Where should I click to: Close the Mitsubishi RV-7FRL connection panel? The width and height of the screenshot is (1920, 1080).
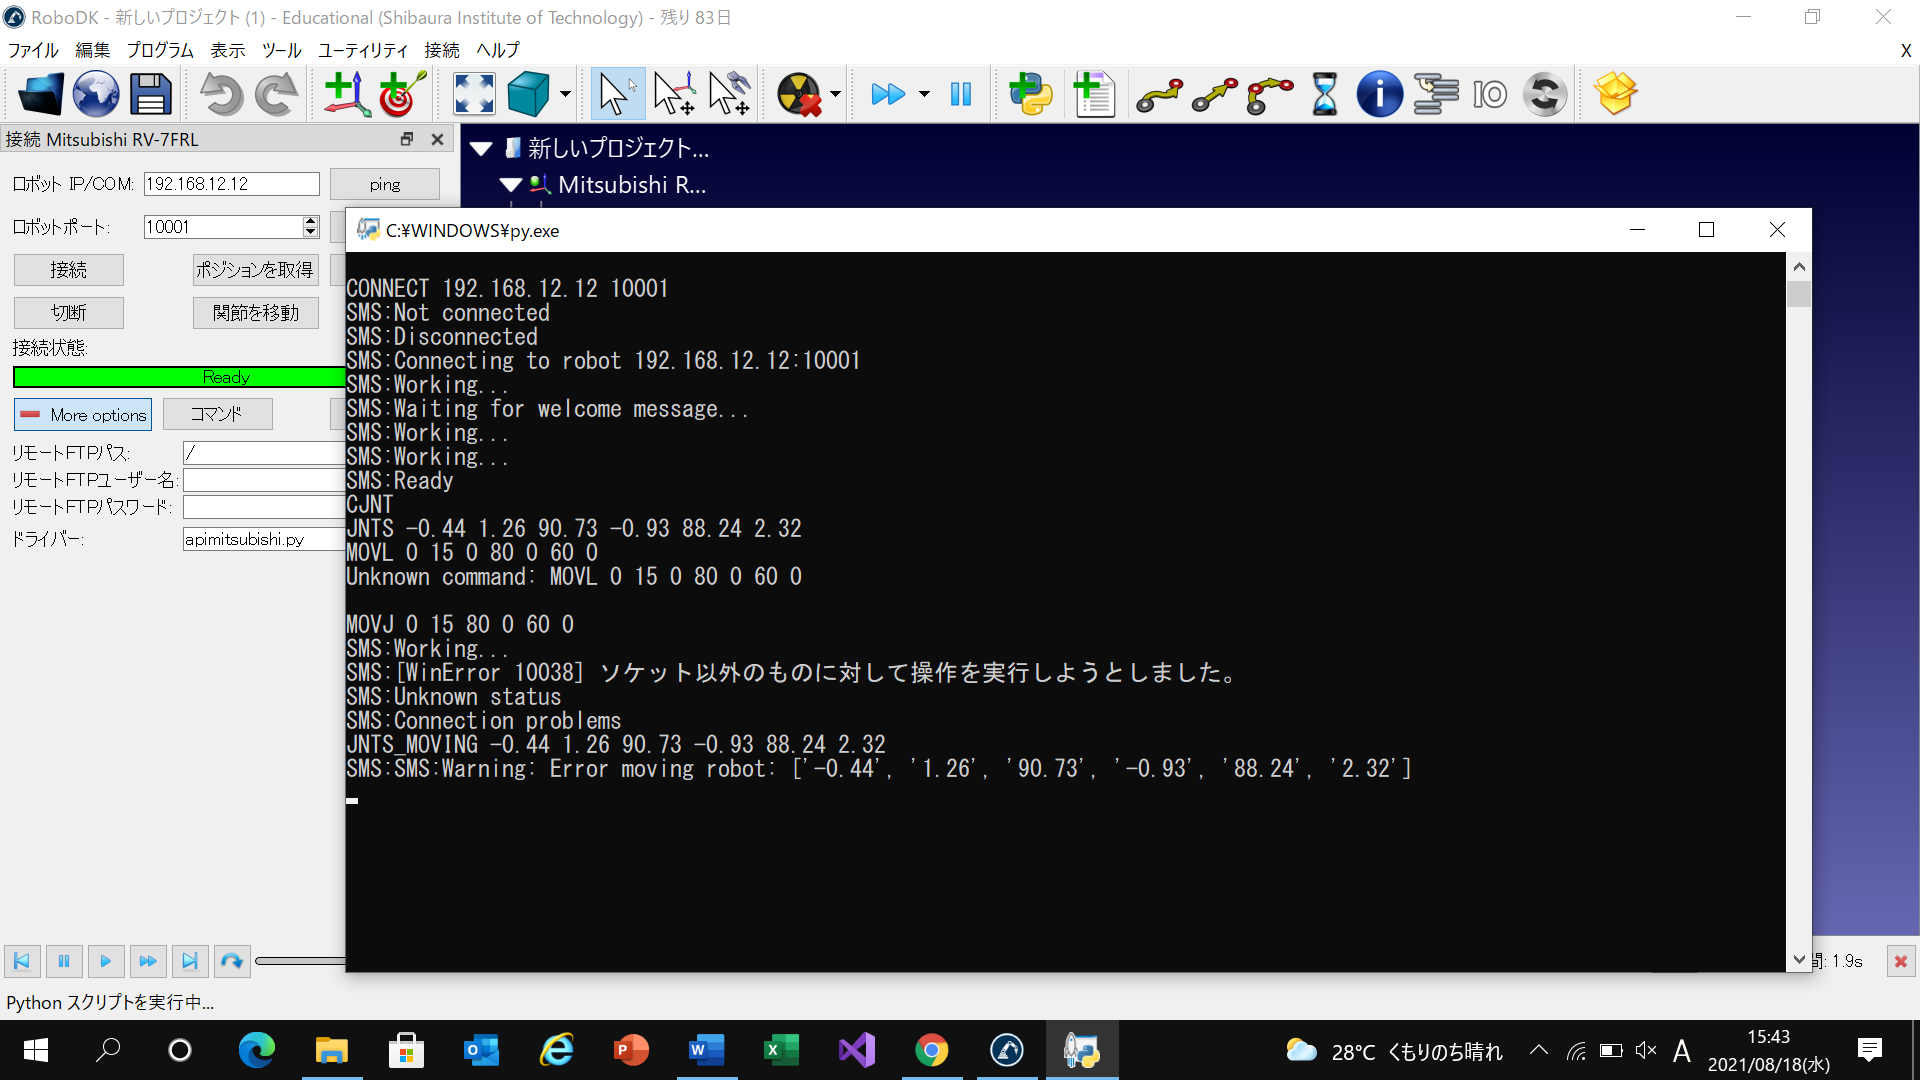point(437,139)
